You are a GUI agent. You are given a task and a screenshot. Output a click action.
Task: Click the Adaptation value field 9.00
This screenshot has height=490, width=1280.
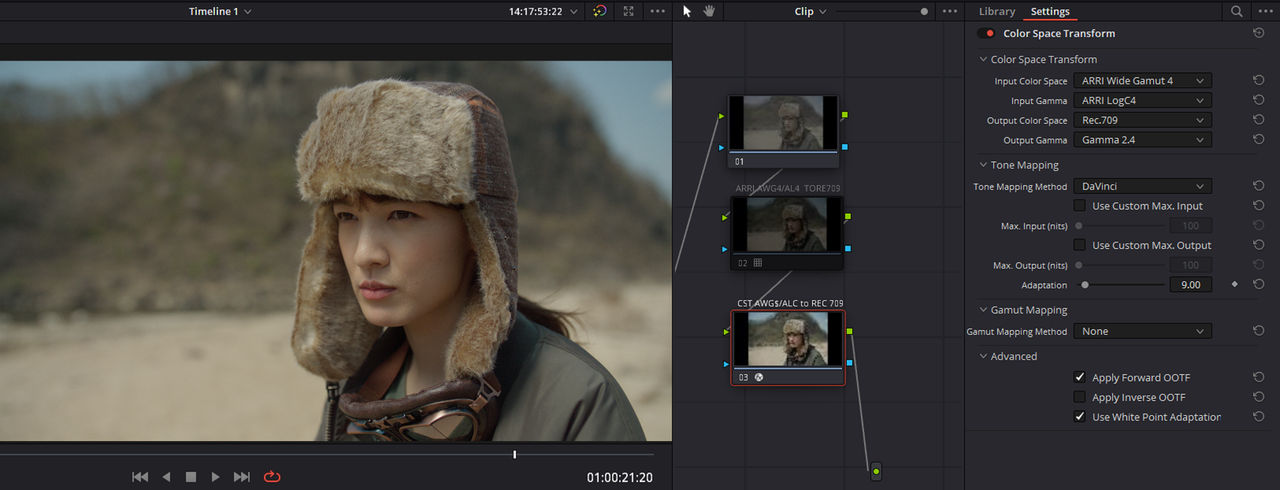pyautogui.click(x=1190, y=285)
